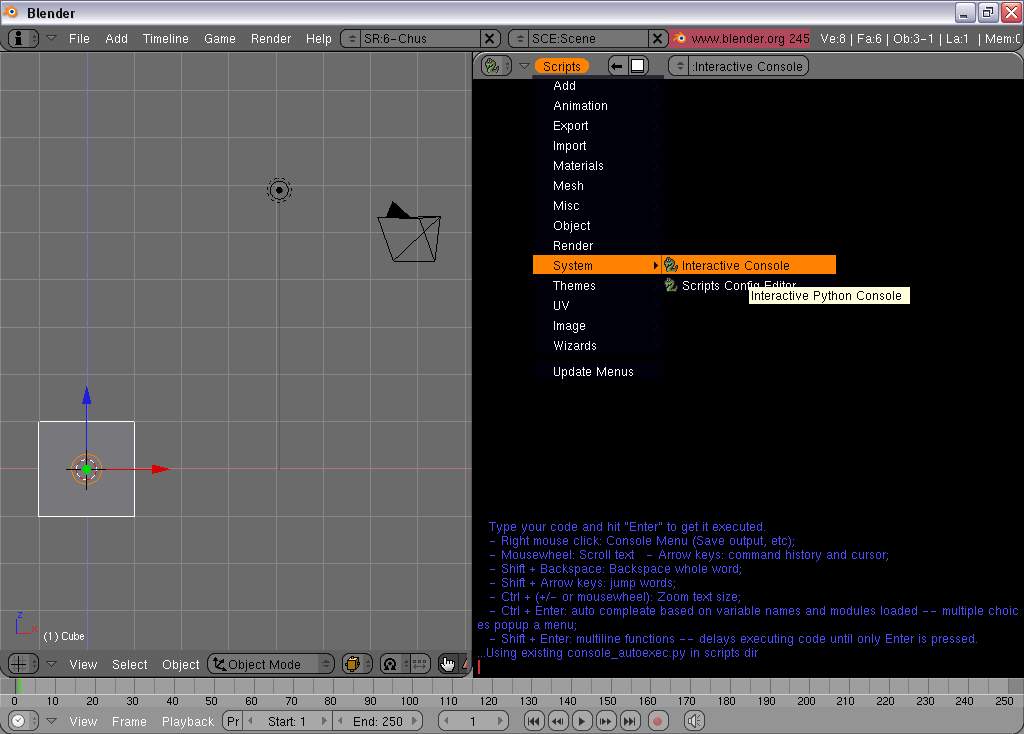
Task: Open the www.blender.org link
Action: [x=750, y=39]
